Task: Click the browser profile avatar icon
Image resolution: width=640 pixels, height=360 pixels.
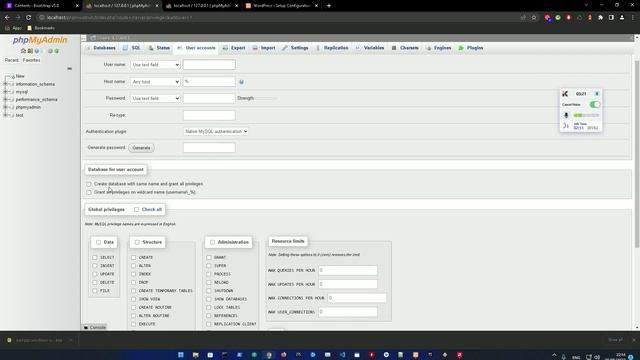Action: [x=622, y=18]
